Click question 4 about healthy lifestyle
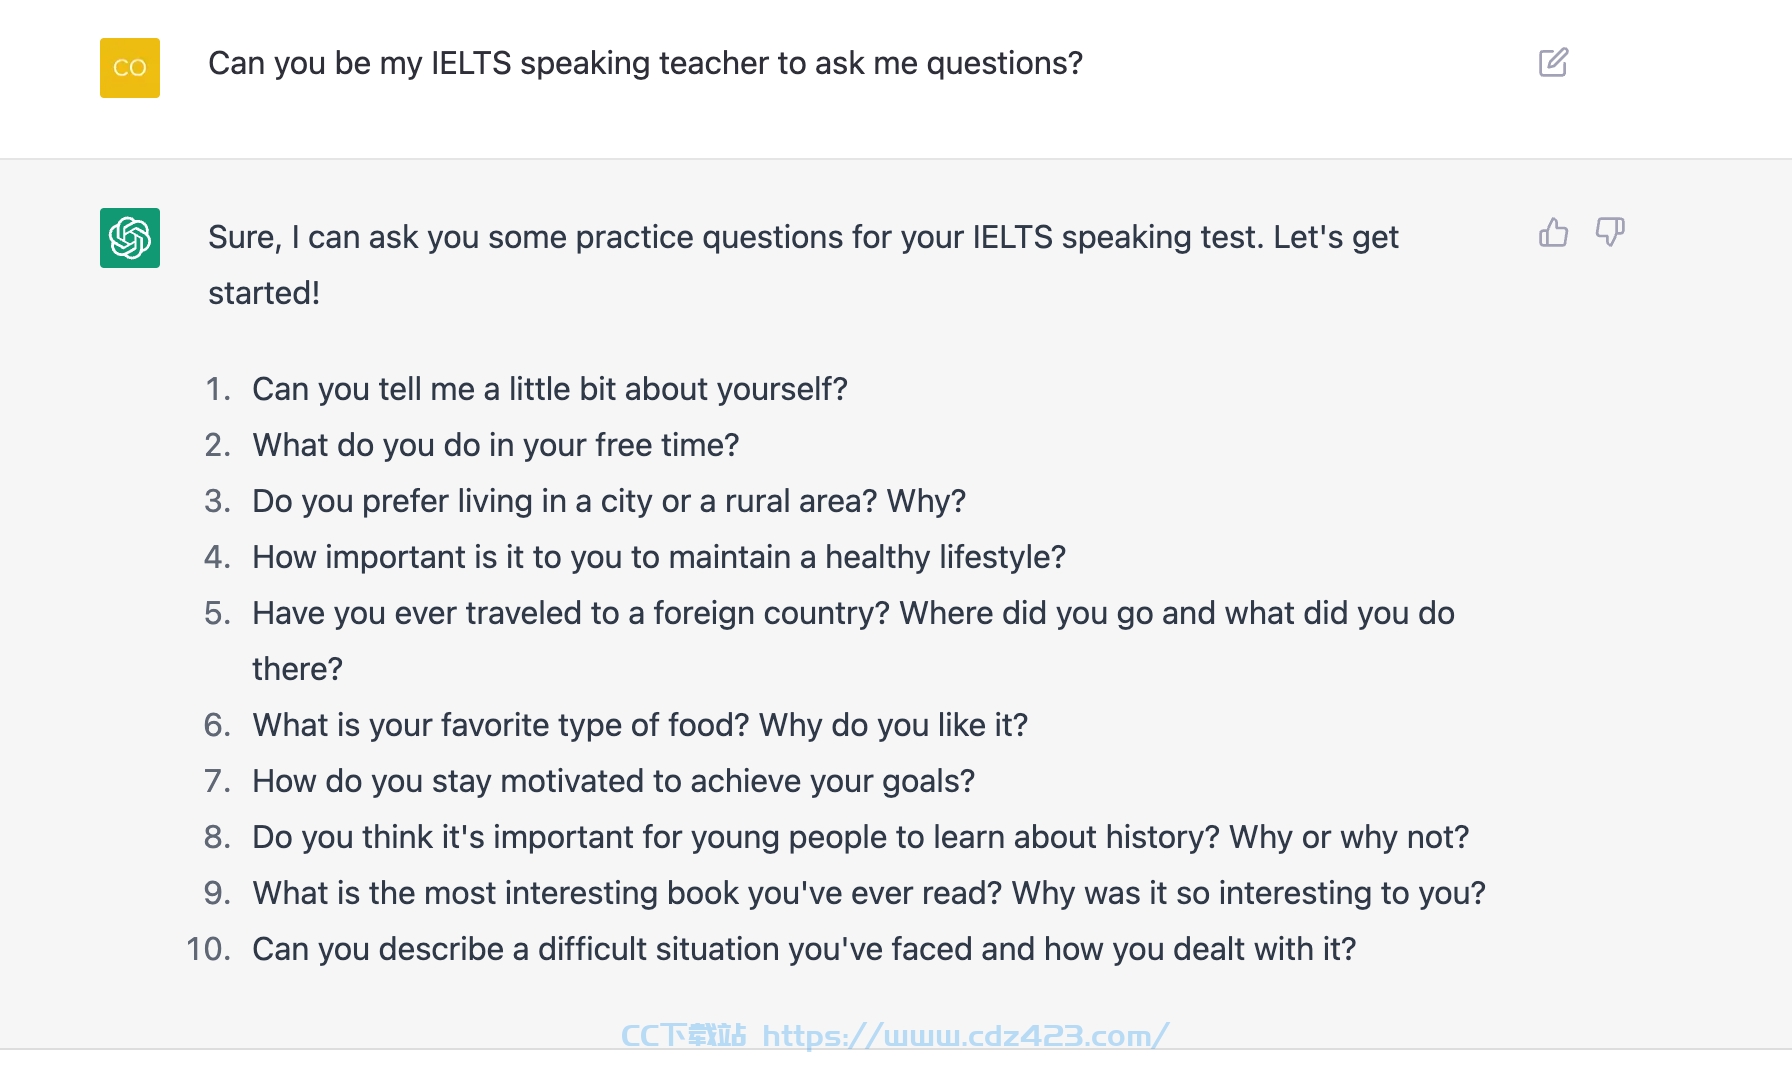 [x=659, y=557]
